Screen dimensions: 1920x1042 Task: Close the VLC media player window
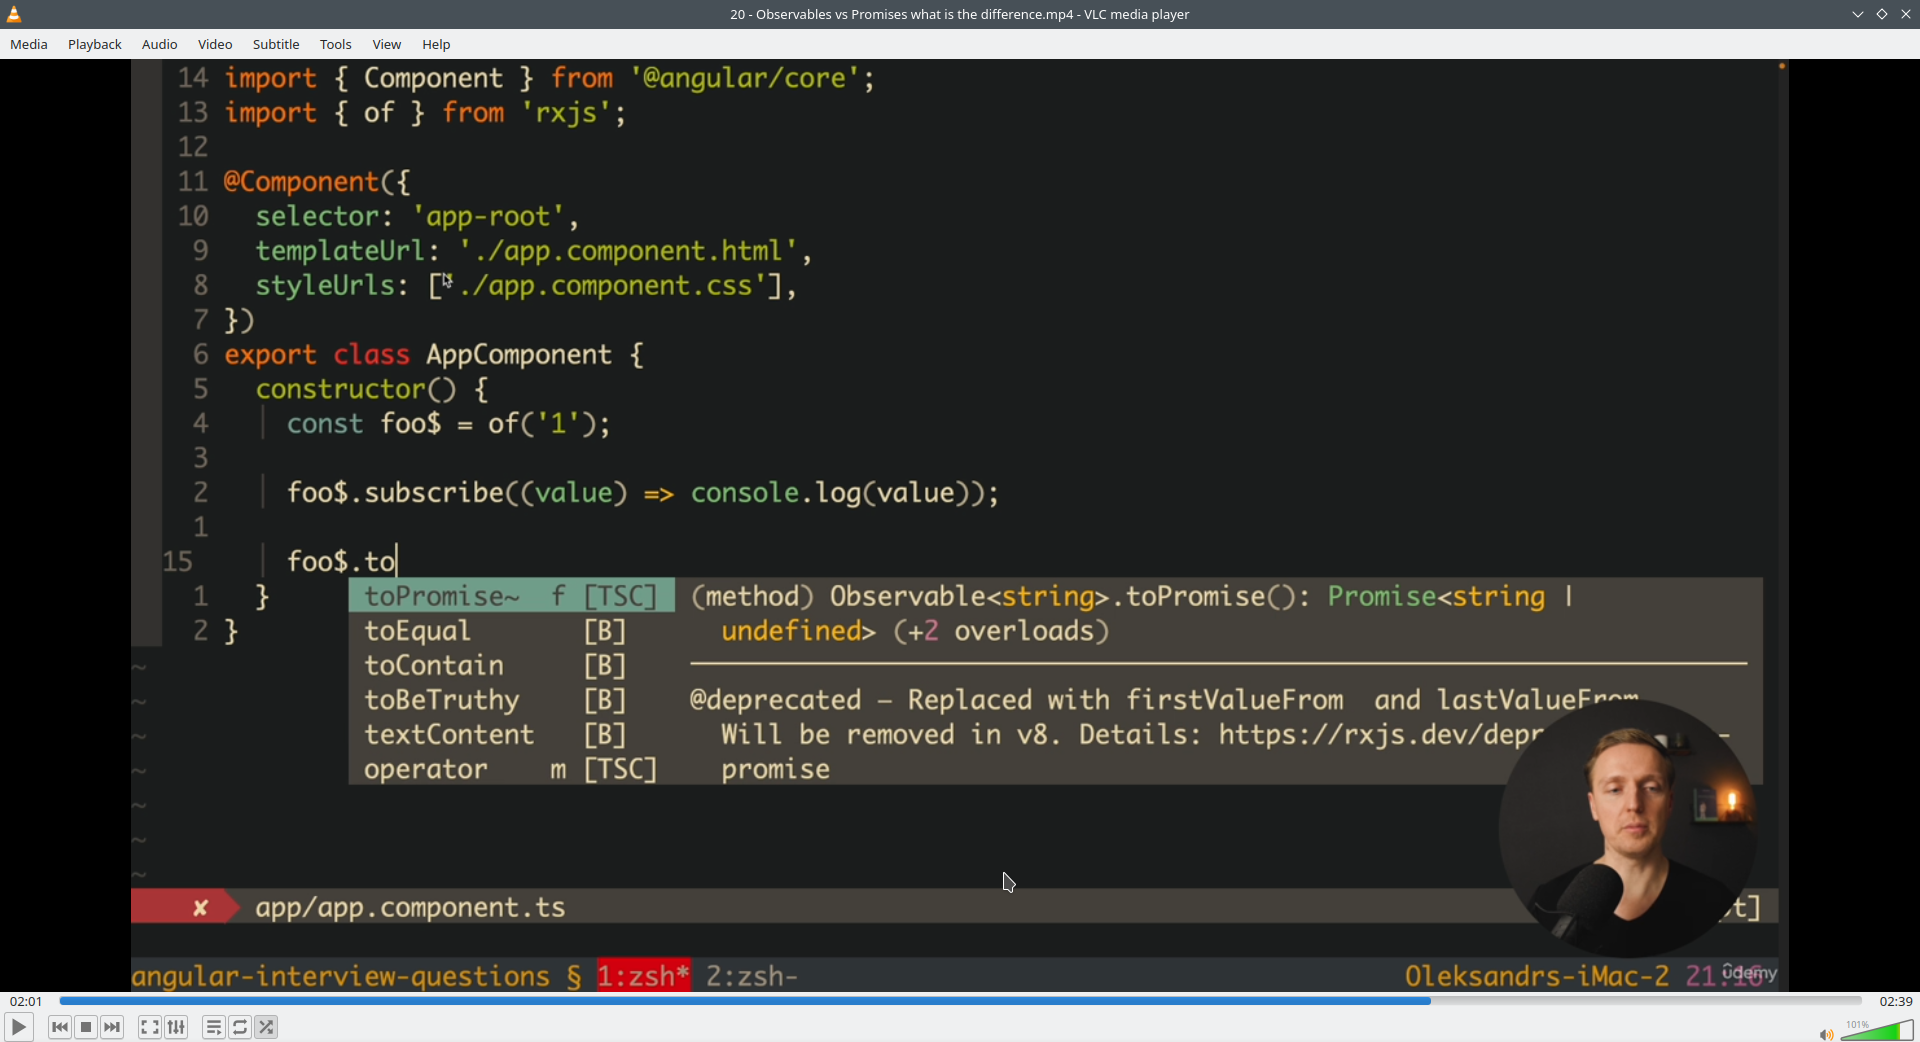point(1906,14)
